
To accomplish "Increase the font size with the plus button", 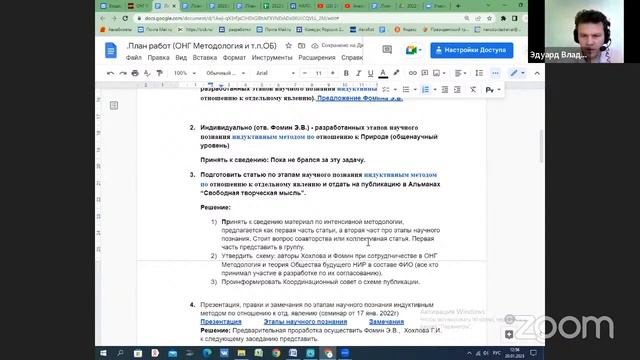I will 333,73.
